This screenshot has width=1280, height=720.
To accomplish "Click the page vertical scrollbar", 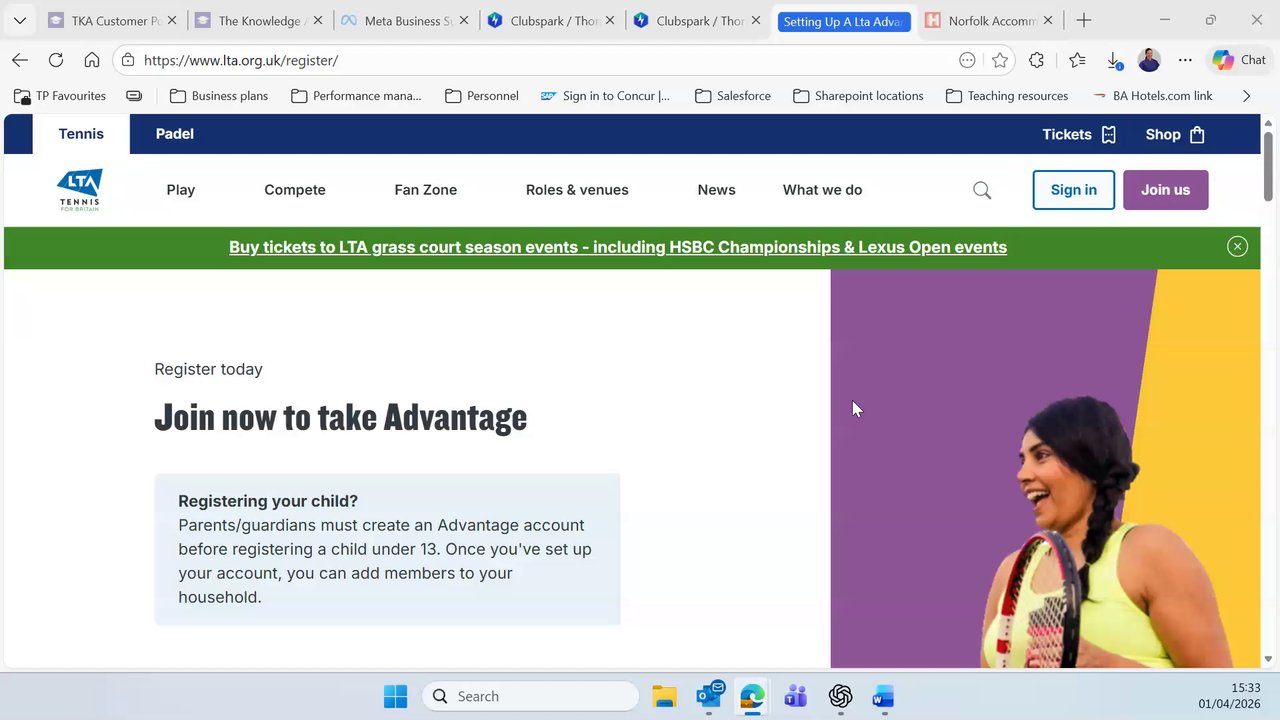I will click(x=1268, y=165).
